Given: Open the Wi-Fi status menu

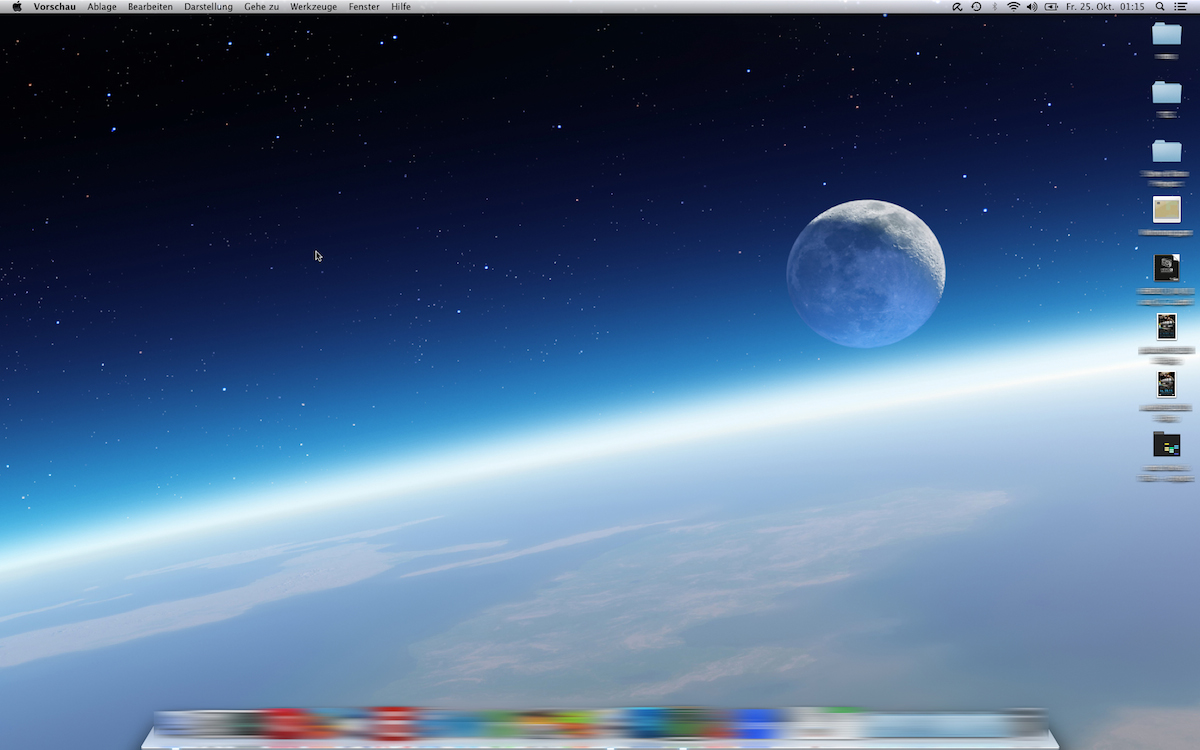Looking at the screenshot, I should tap(1013, 7).
